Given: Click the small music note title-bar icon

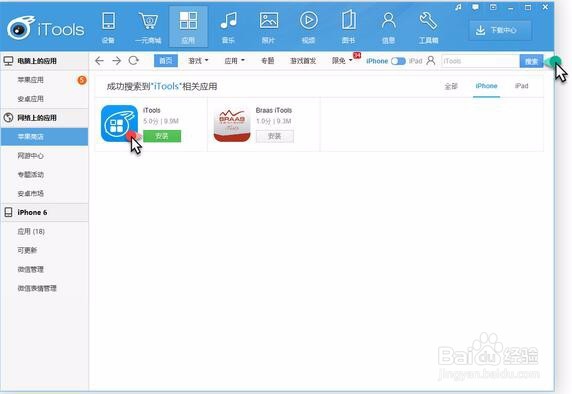Looking at the screenshot, I should pos(459,7).
